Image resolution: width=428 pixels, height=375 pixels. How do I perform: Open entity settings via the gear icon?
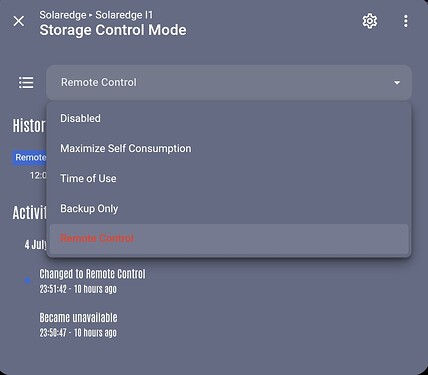370,21
